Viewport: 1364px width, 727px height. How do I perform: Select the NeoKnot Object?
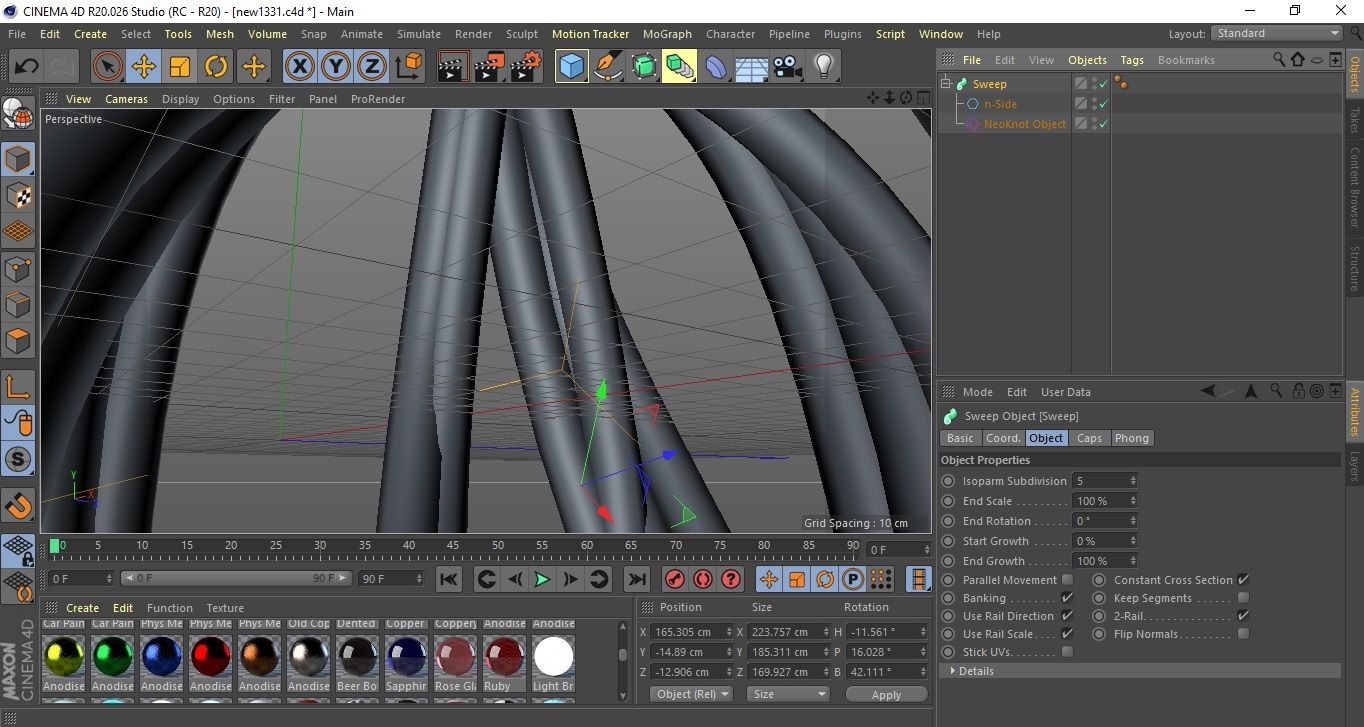point(1025,124)
